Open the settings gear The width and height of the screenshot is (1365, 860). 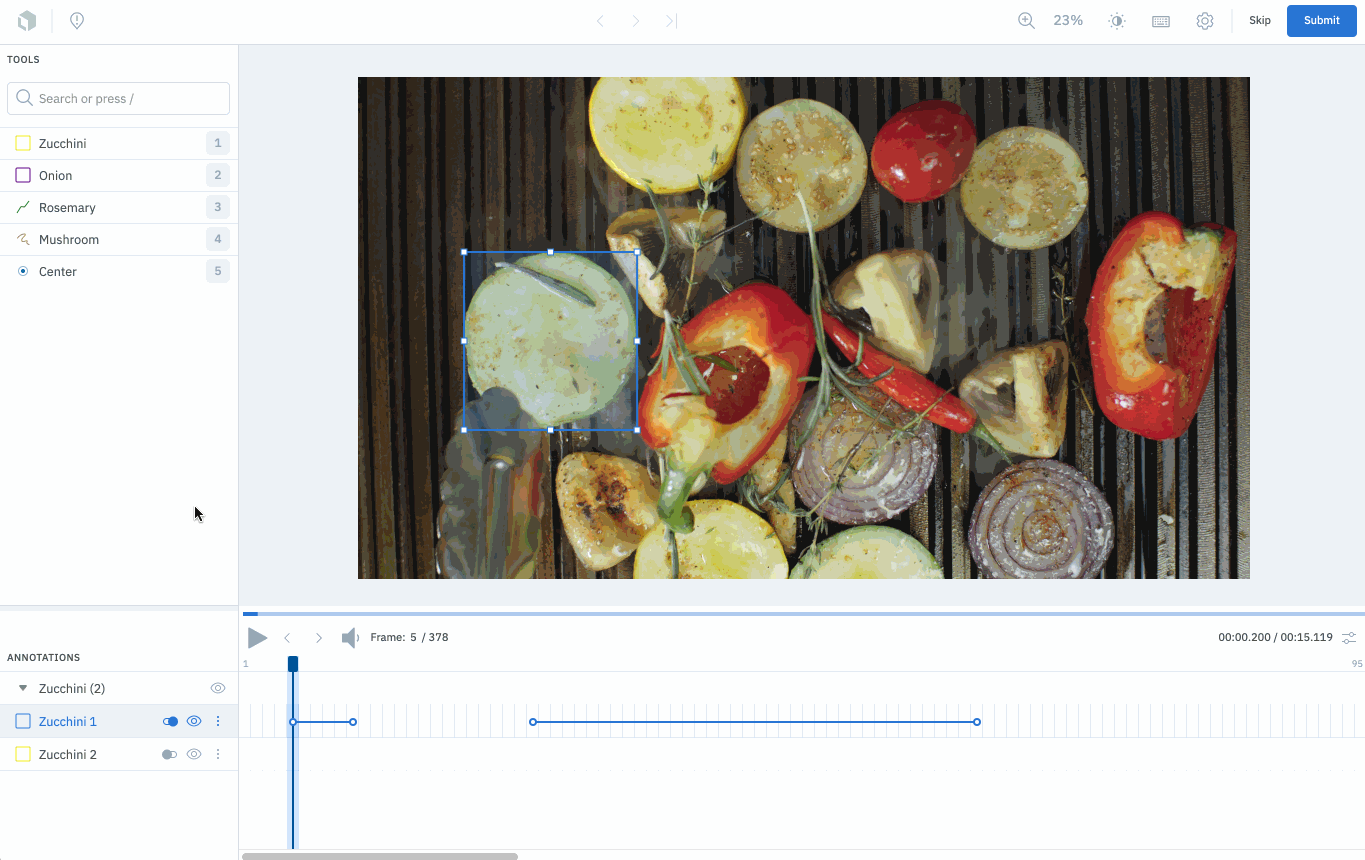click(x=1205, y=21)
